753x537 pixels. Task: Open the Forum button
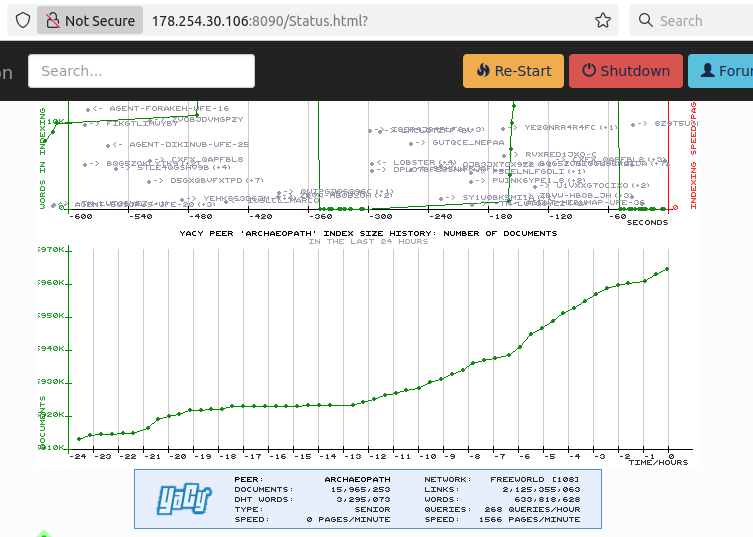tap(721, 71)
